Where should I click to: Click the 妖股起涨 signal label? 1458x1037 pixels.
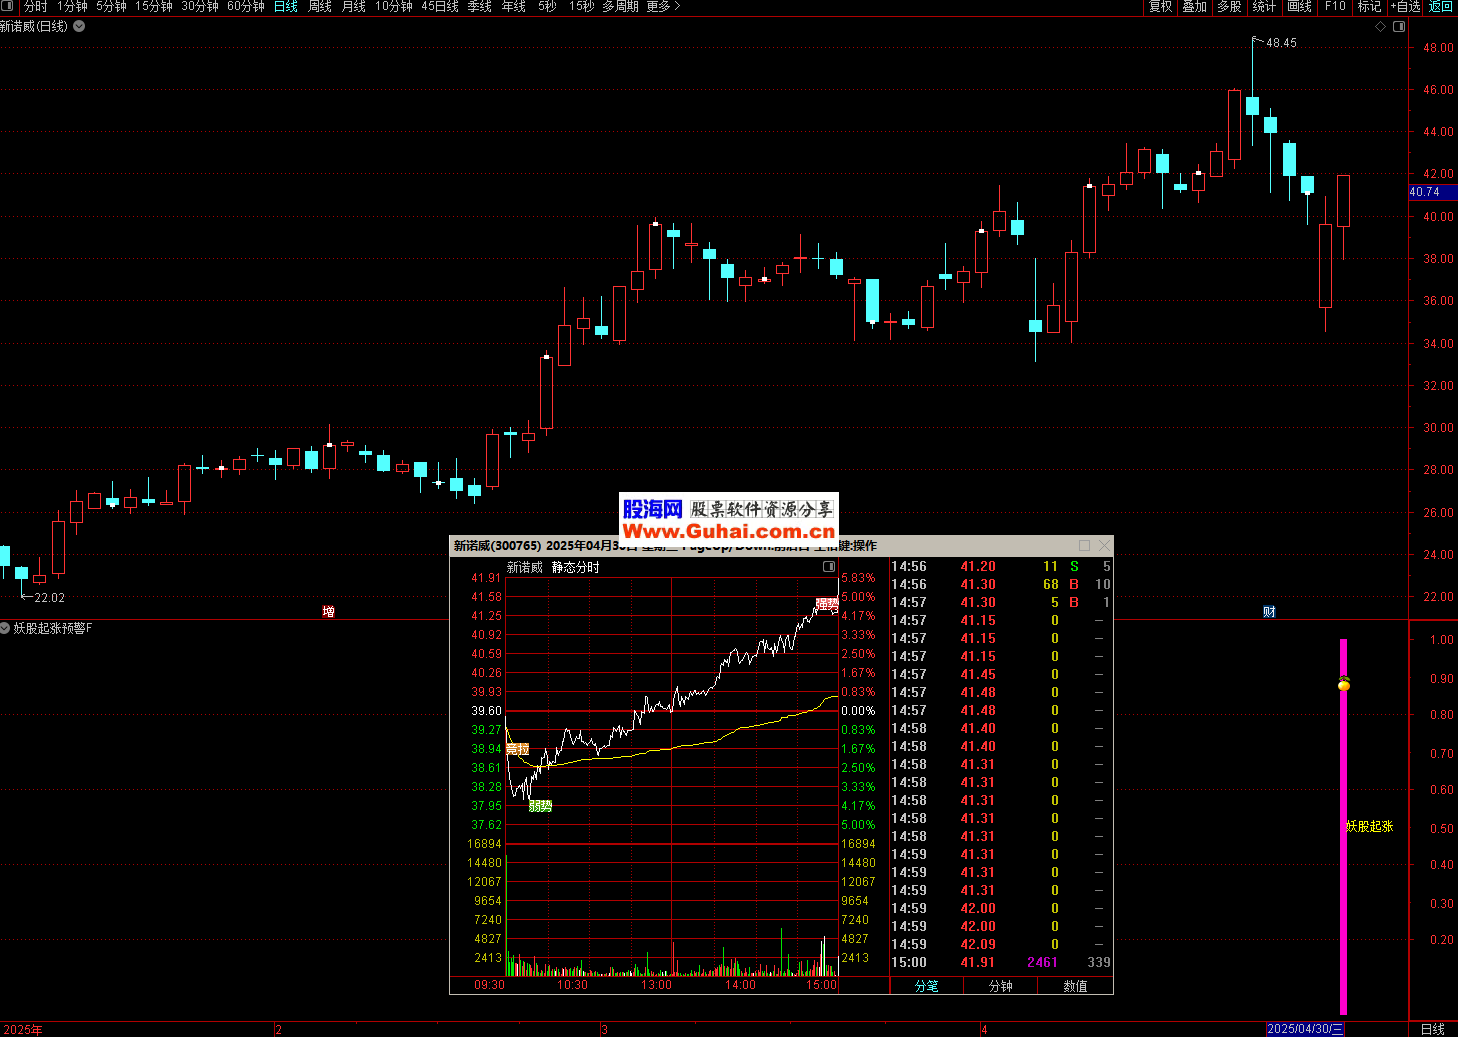click(x=1369, y=827)
